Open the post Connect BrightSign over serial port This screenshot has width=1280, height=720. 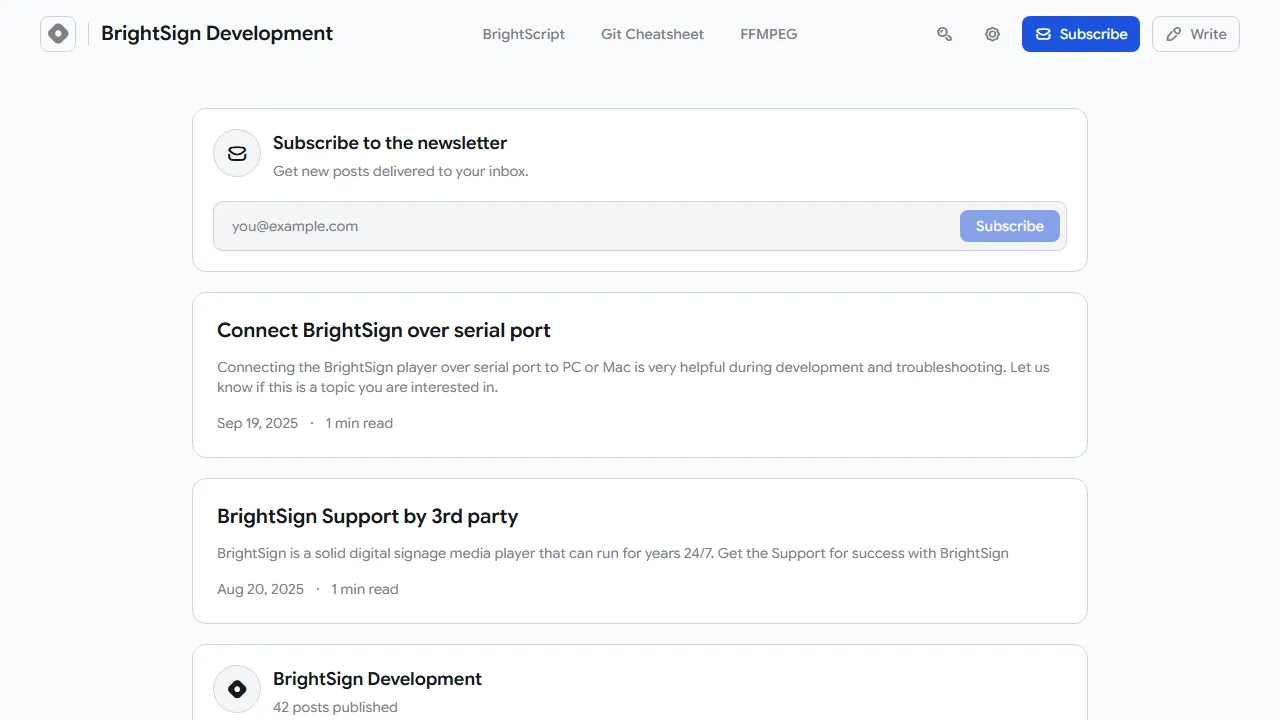tap(383, 330)
